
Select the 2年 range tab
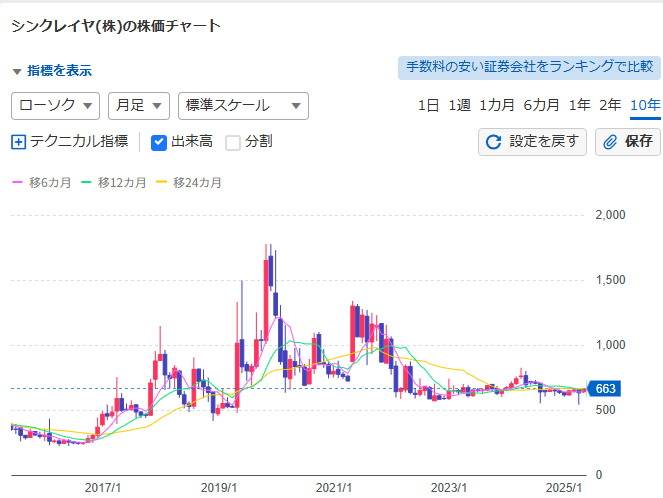[x=610, y=105]
